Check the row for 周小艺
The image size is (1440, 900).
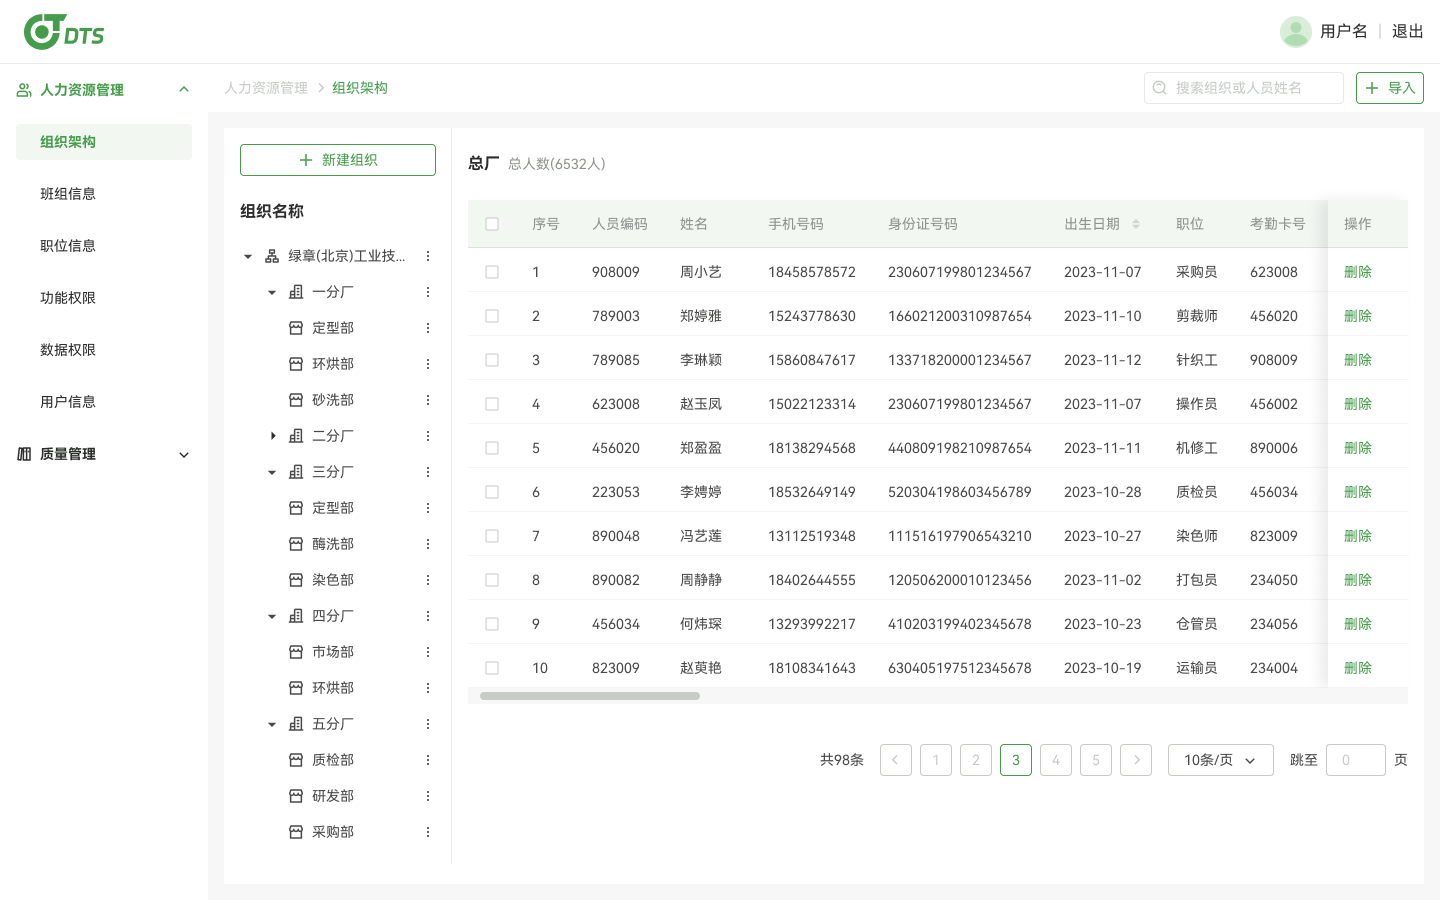coord(492,272)
